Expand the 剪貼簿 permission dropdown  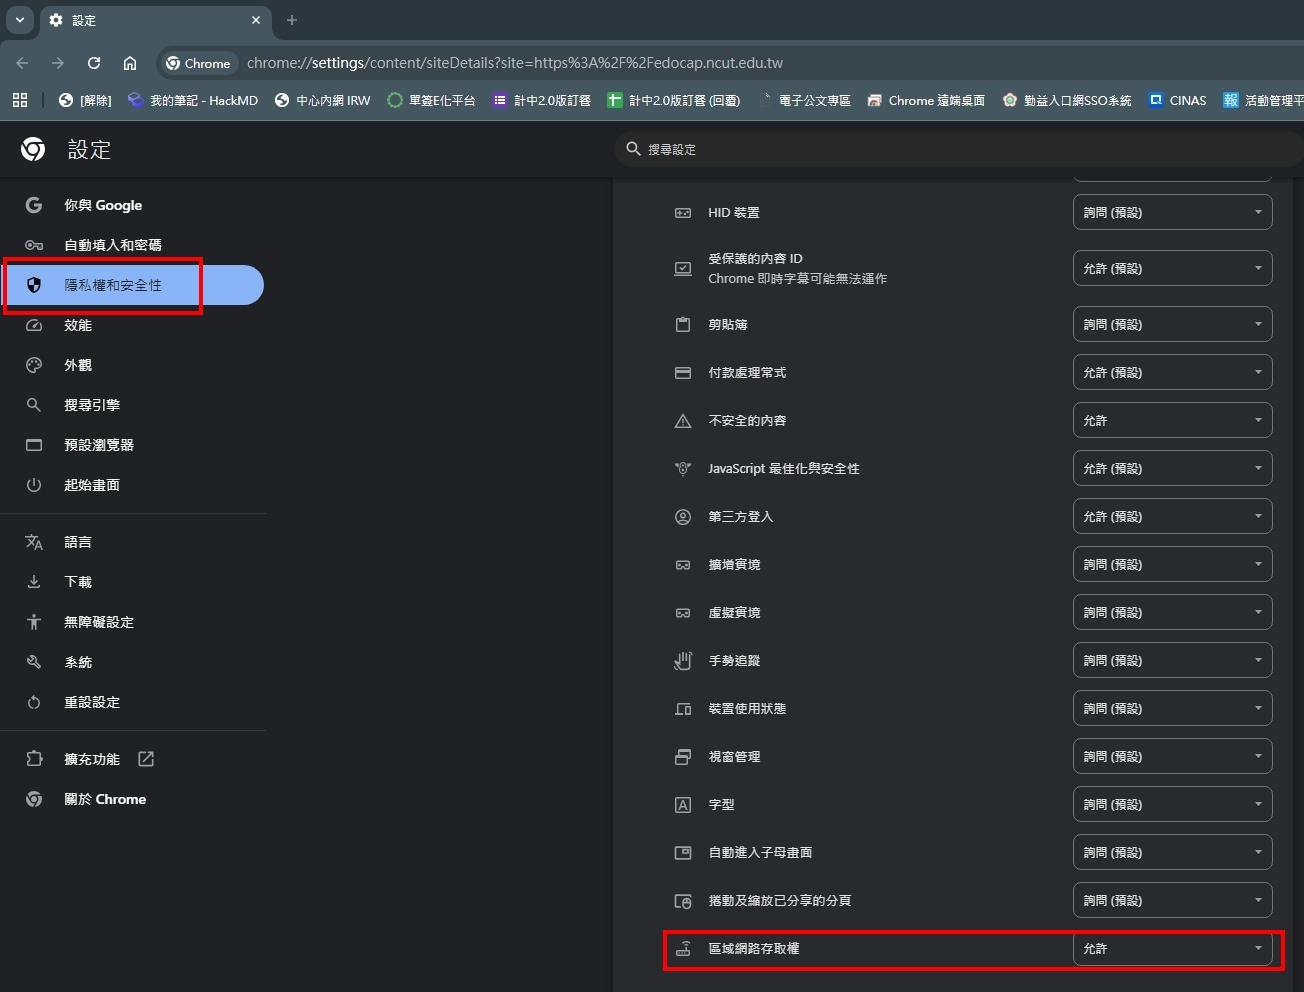1172,324
